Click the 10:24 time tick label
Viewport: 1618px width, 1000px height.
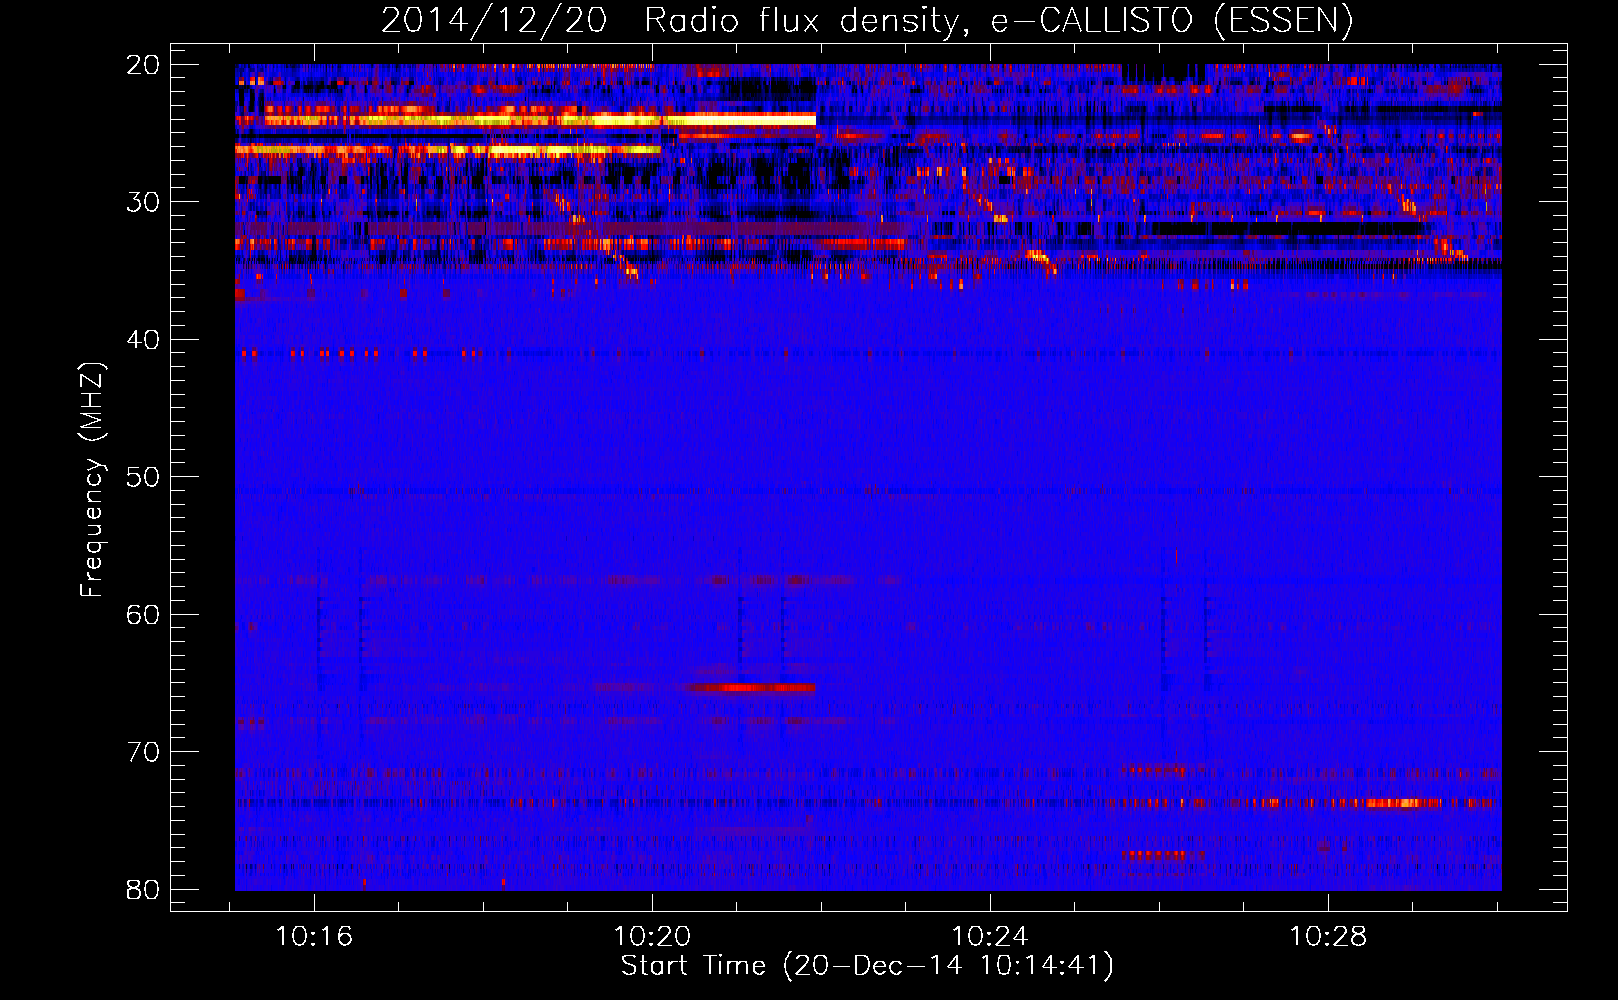[x=990, y=937]
